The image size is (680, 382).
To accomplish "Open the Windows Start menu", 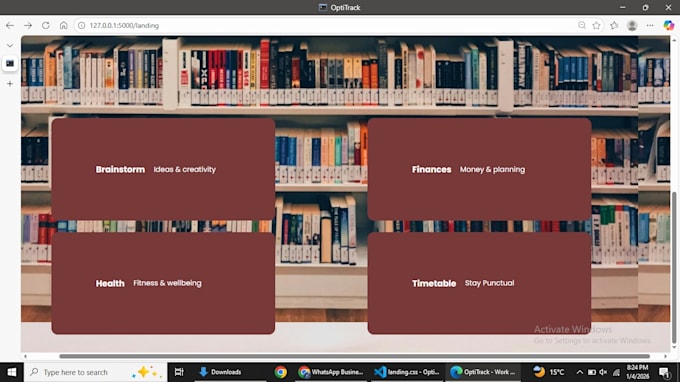I will (x=12, y=372).
